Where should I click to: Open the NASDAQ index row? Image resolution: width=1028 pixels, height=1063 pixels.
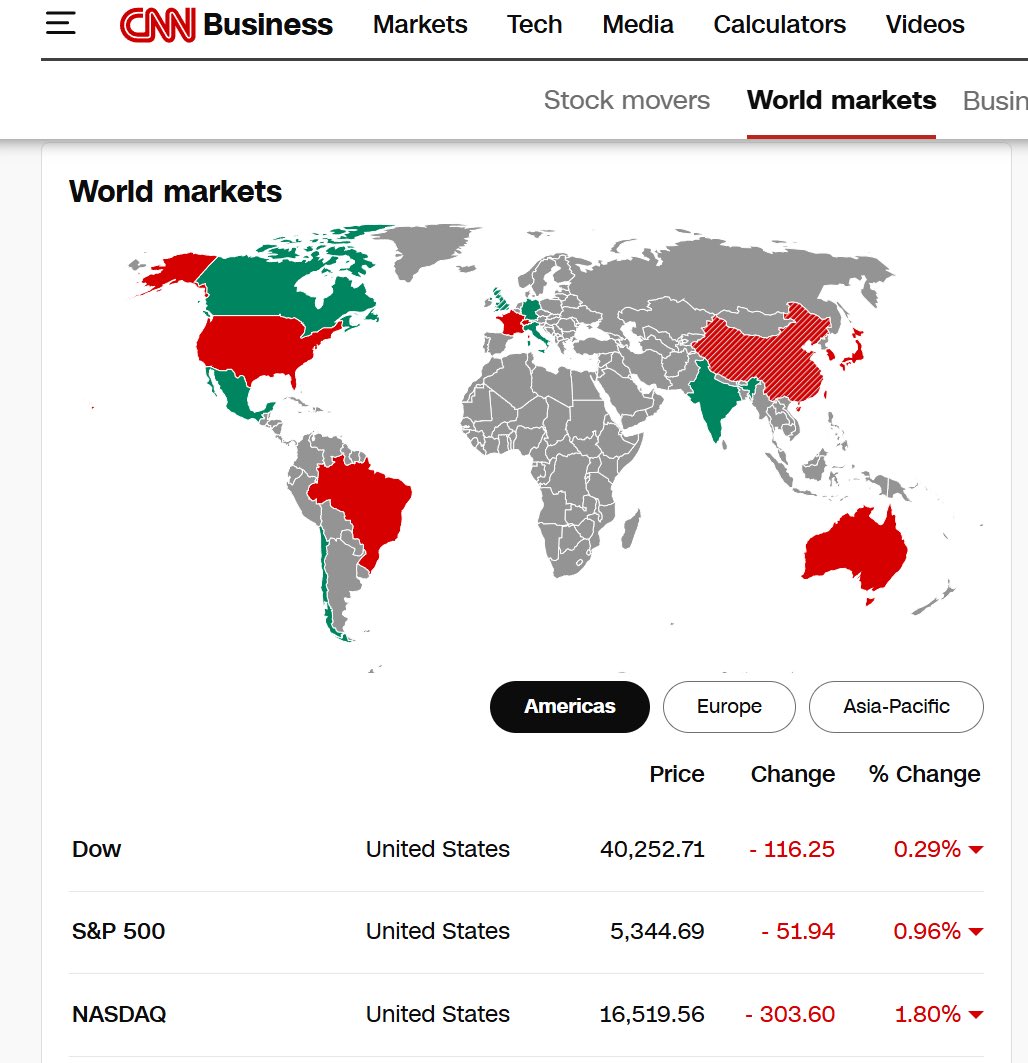[x=526, y=1014]
